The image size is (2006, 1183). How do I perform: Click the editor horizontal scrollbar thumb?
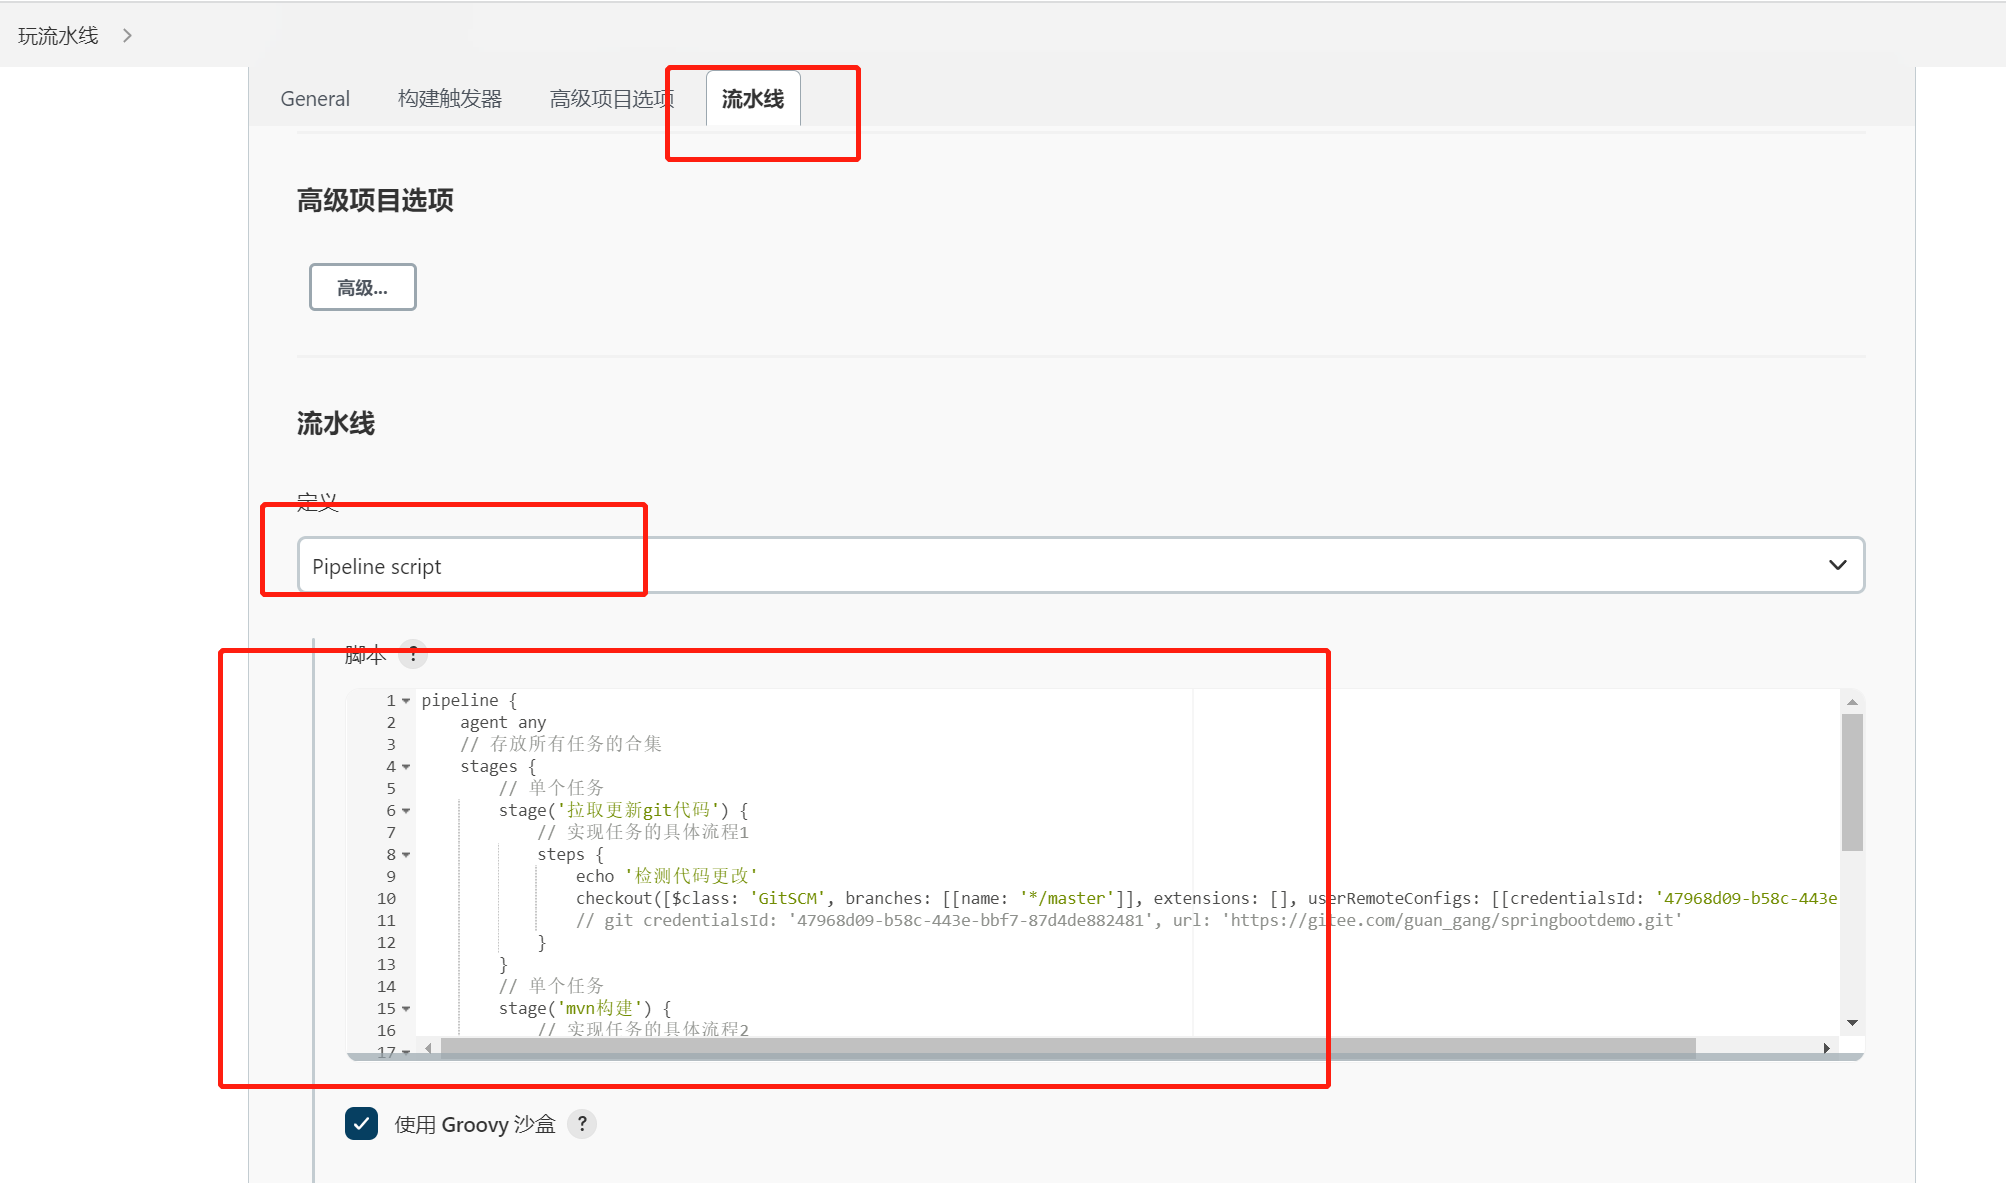(x=1066, y=1048)
